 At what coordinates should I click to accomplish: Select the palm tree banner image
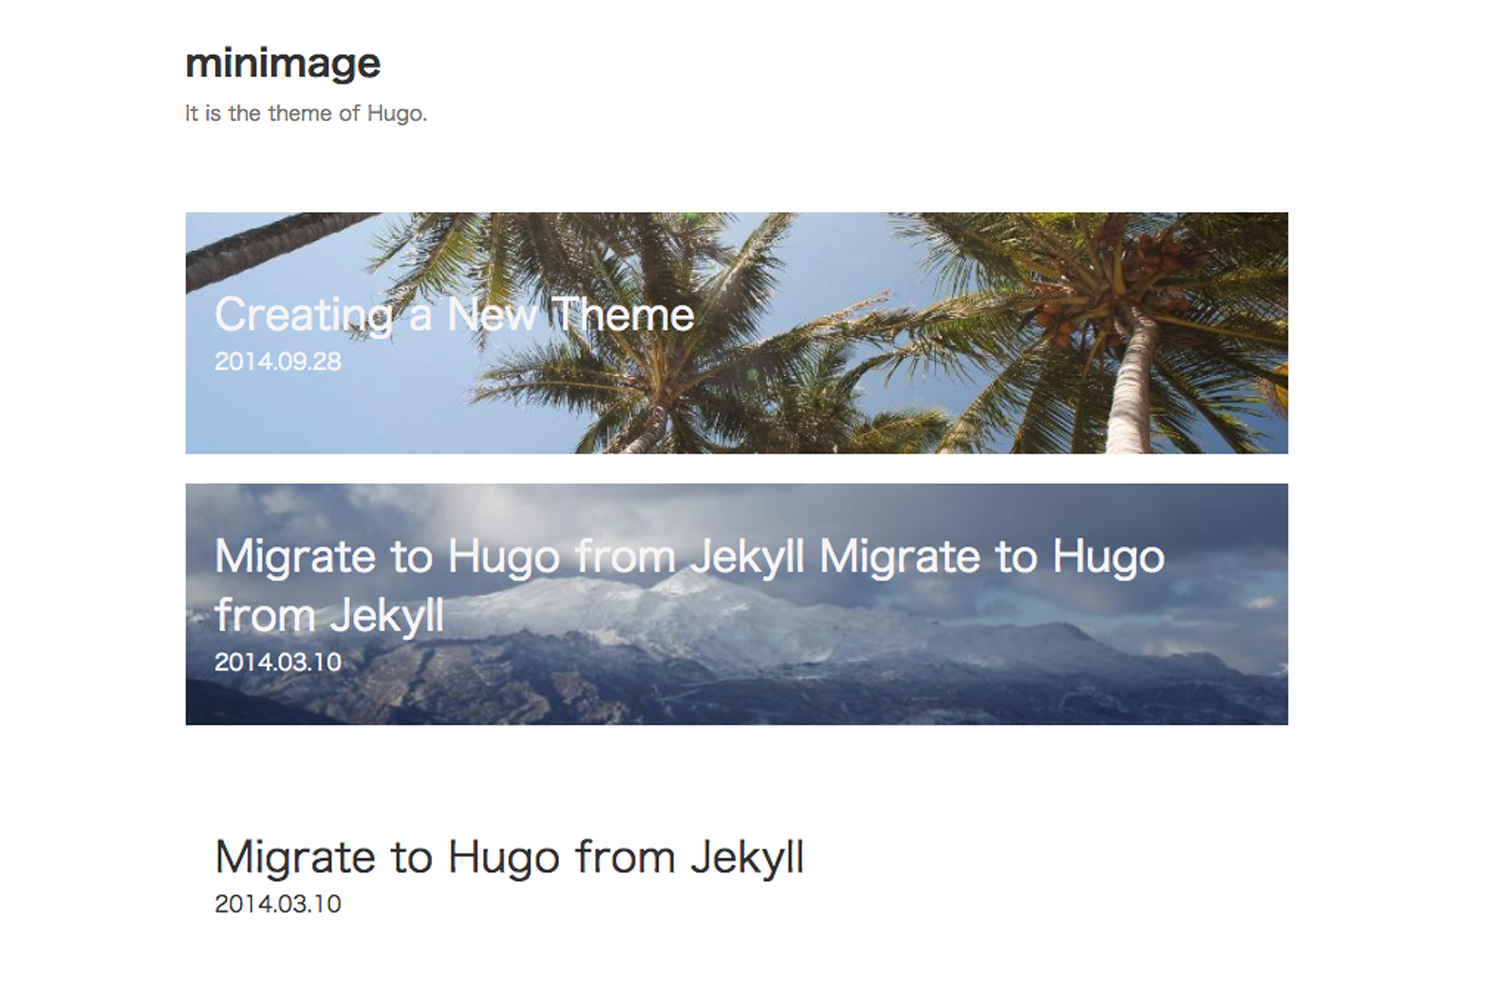(737, 333)
